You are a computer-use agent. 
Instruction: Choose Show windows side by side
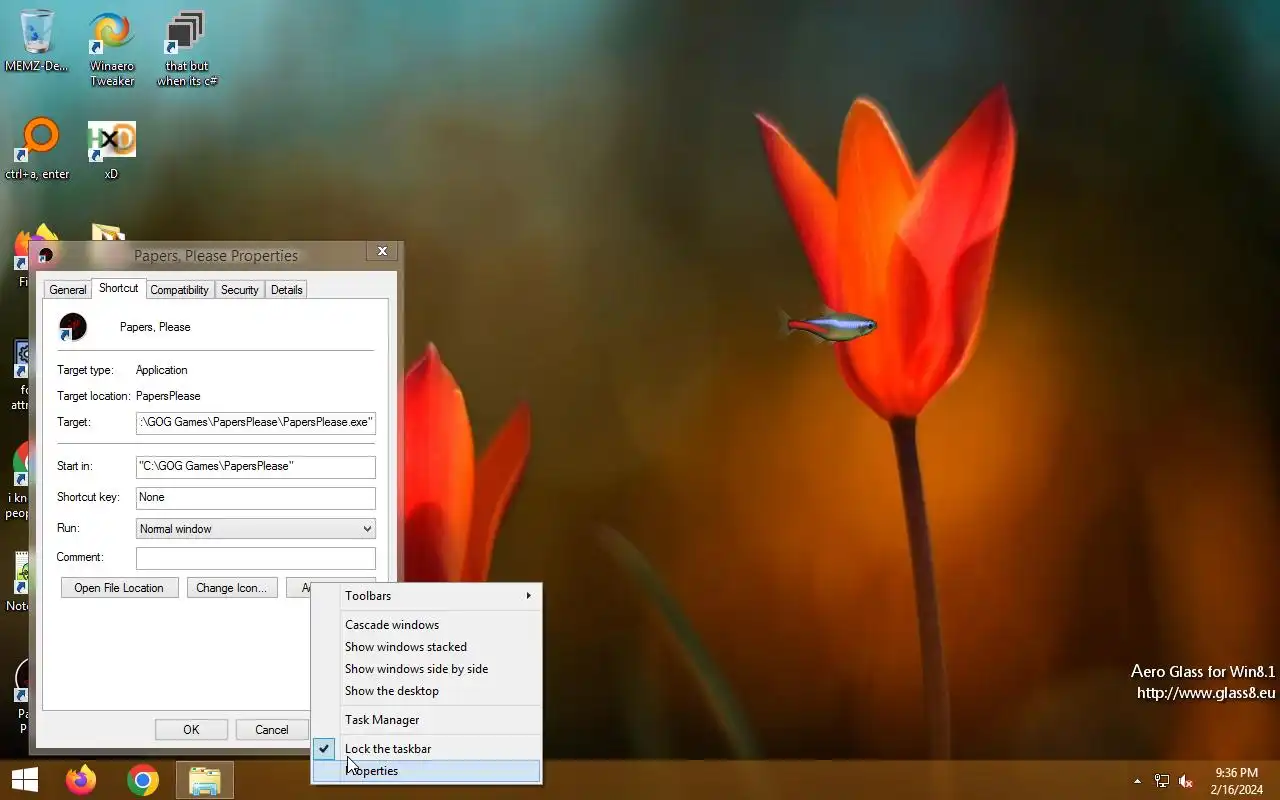point(427,669)
